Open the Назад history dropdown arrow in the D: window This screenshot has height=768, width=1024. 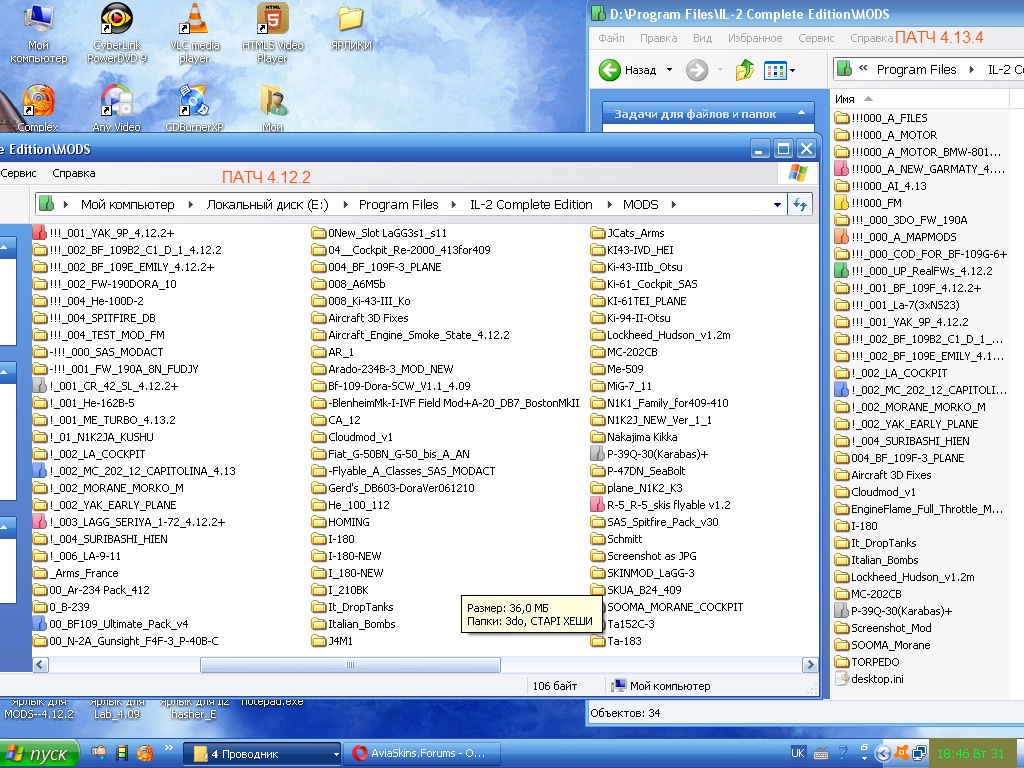coord(669,70)
